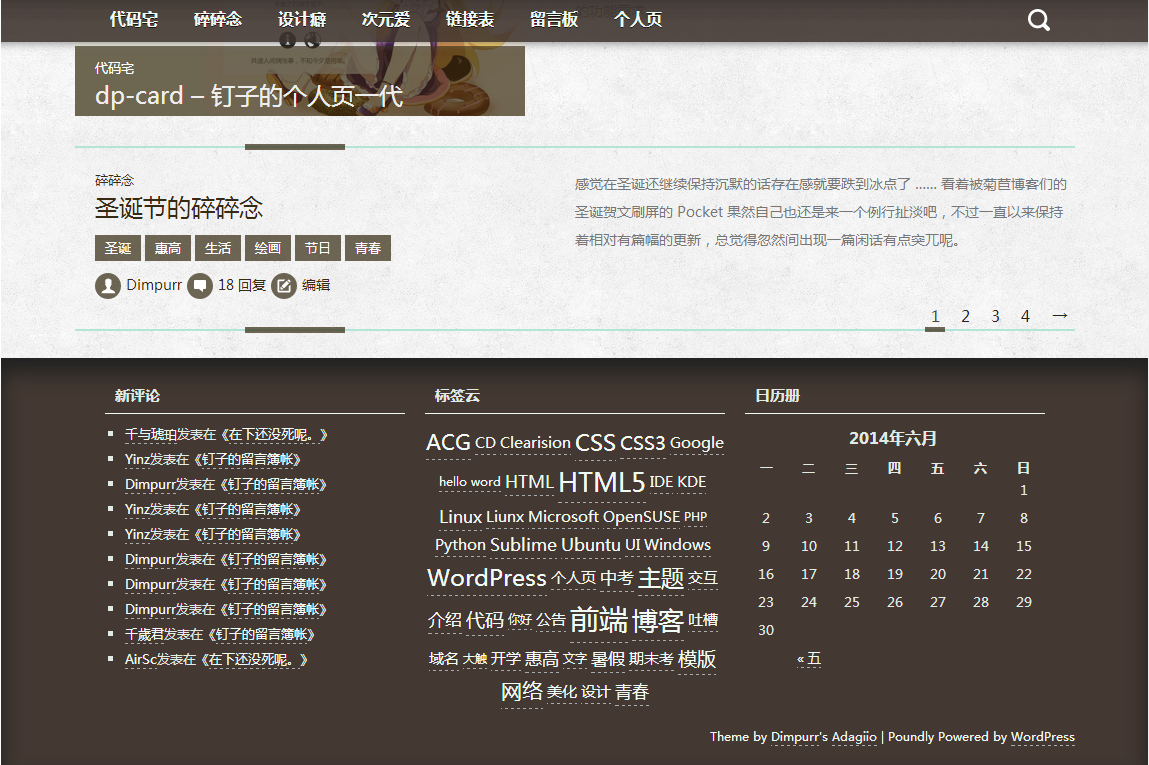Image resolution: width=1149 pixels, height=765 pixels.
Task: Open the search magnifier icon
Action: coord(1039,20)
